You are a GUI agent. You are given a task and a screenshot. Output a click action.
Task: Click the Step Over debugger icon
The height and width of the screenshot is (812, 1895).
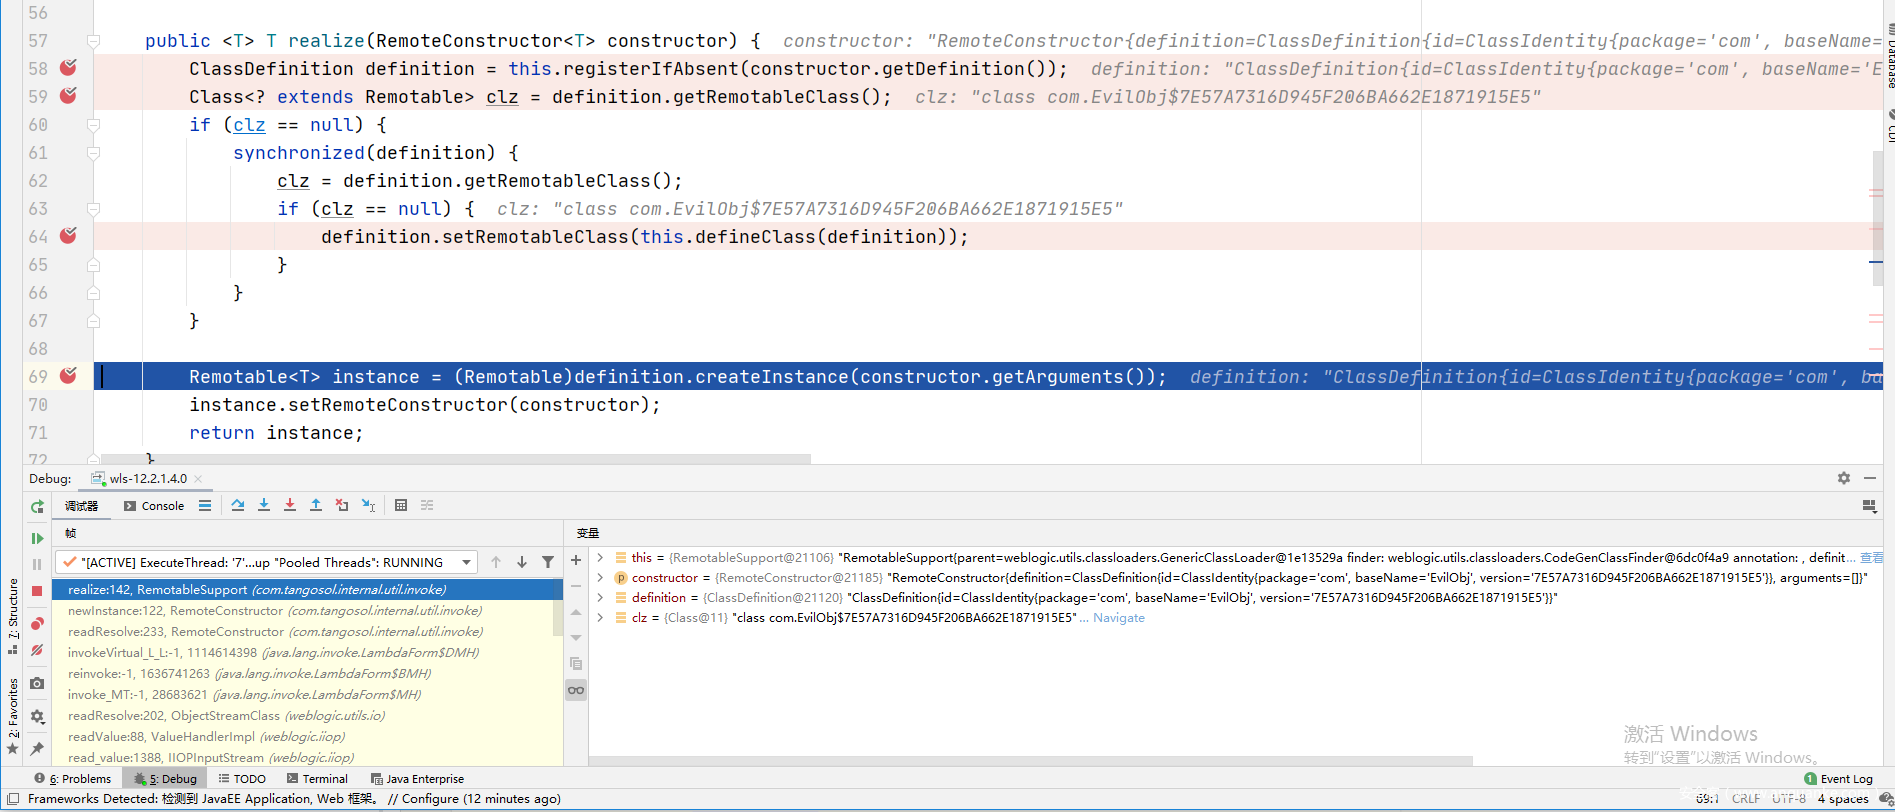point(238,505)
